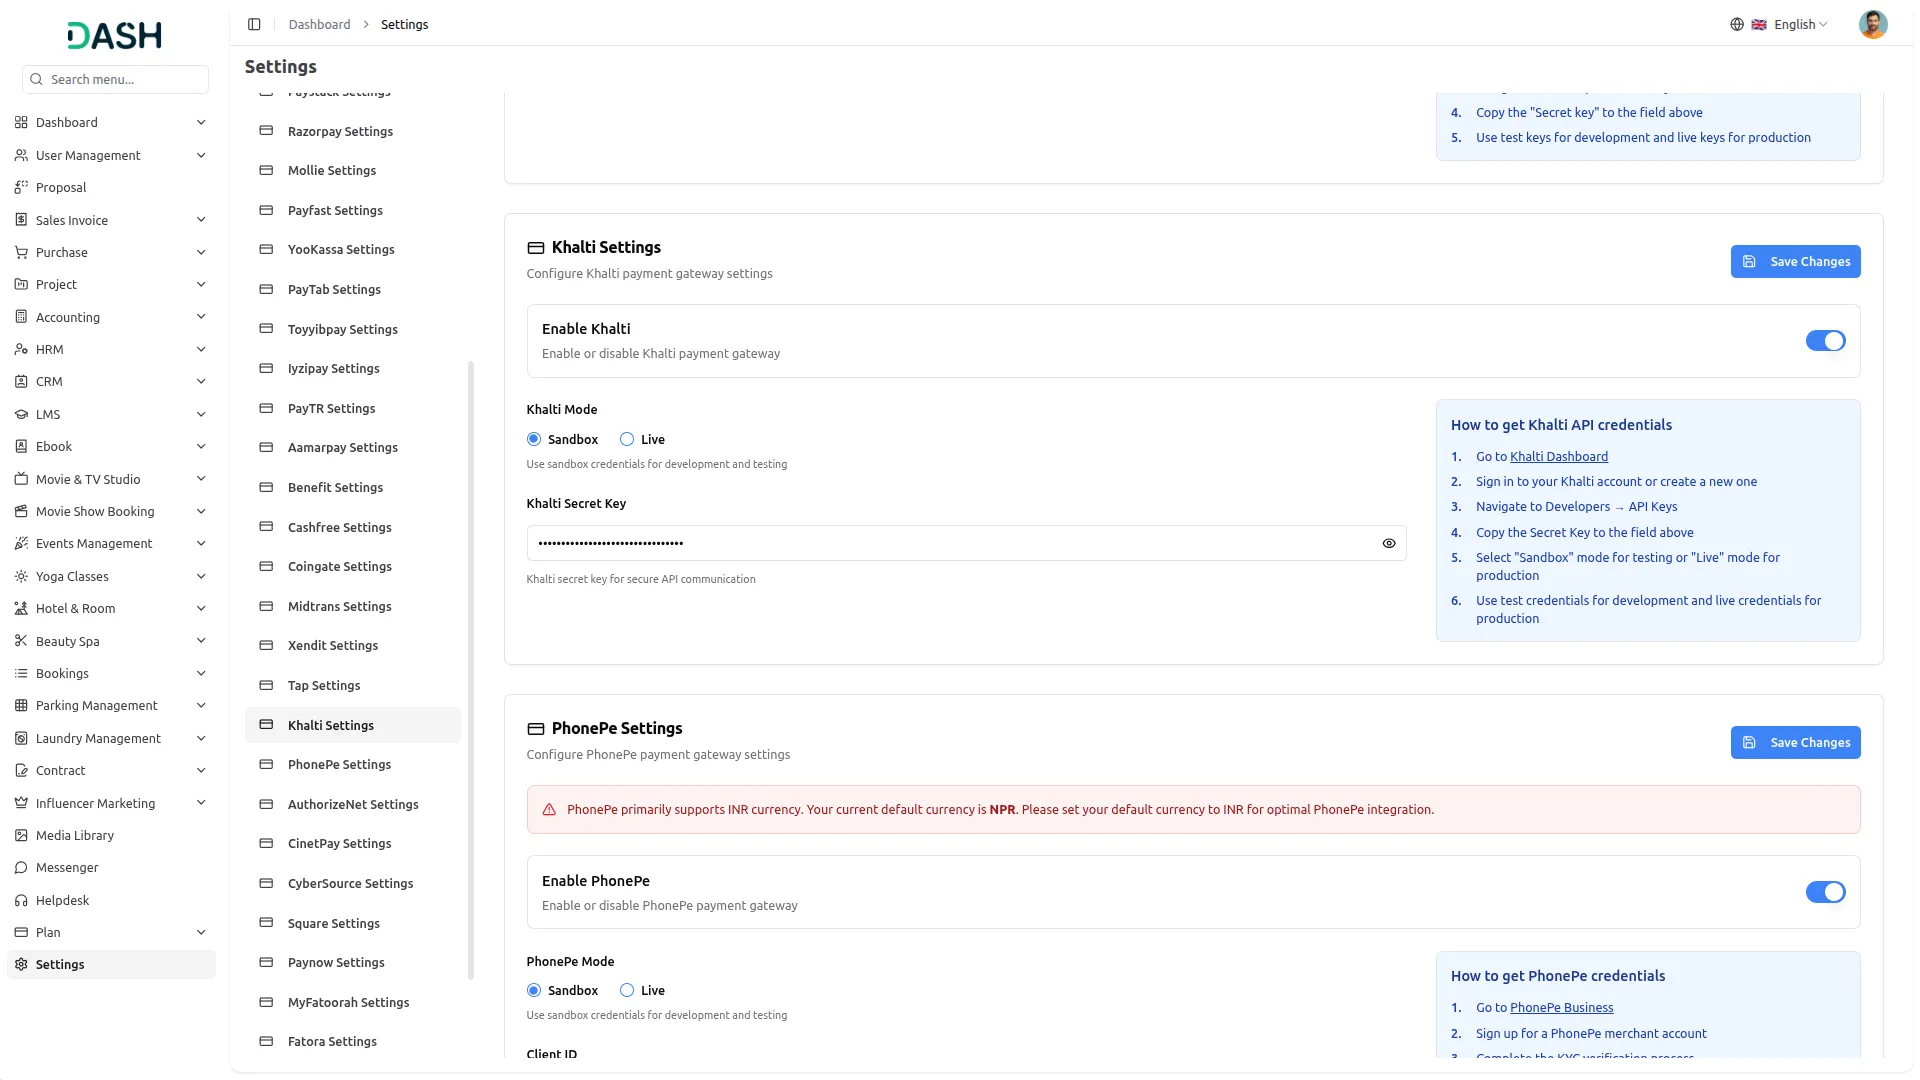Click the Square Settings card icon

(266, 923)
